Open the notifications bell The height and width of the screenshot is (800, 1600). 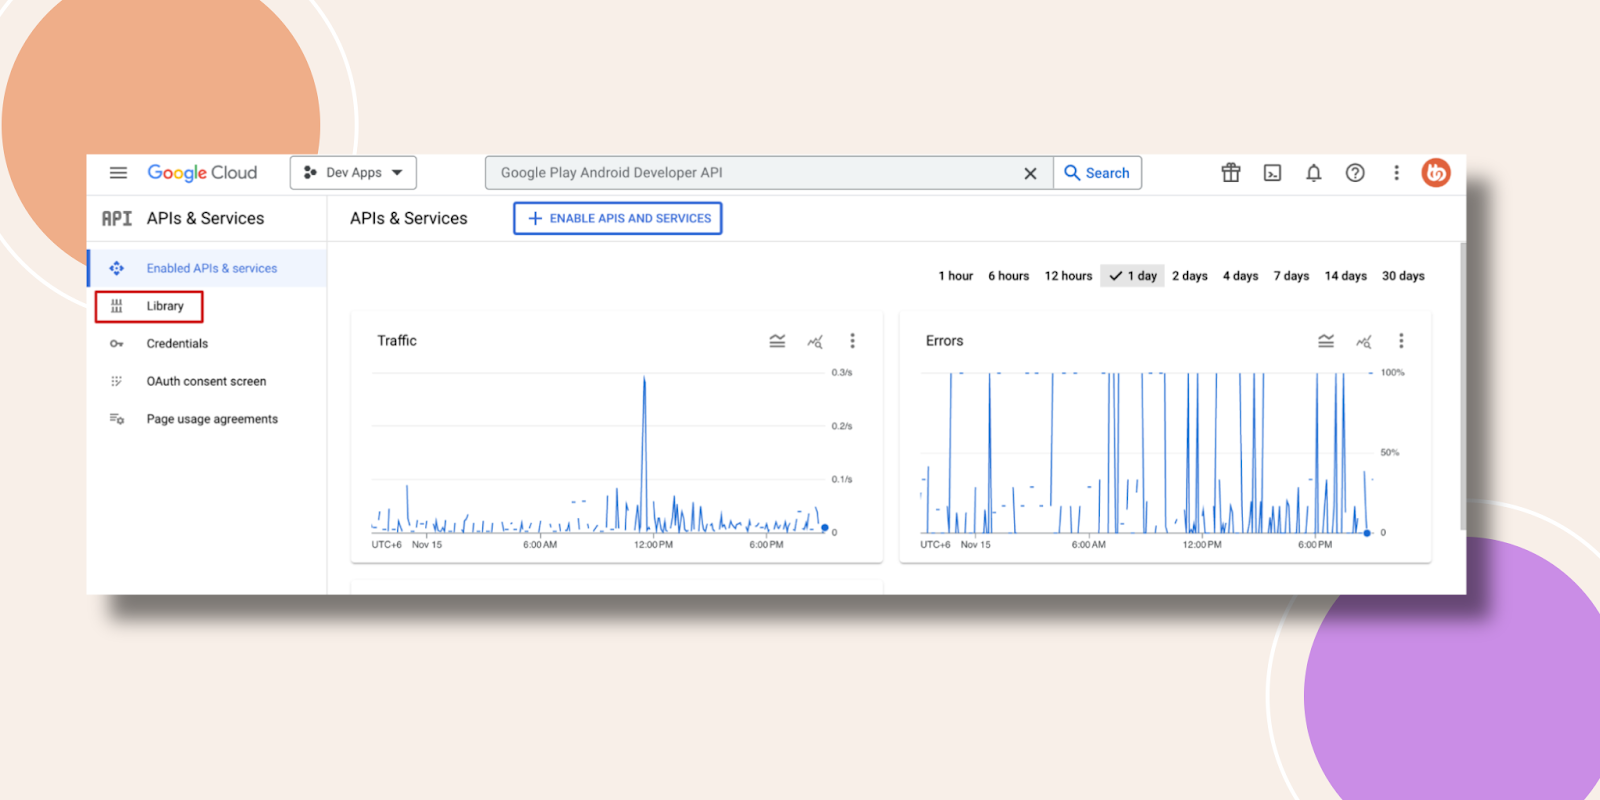click(x=1314, y=173)
